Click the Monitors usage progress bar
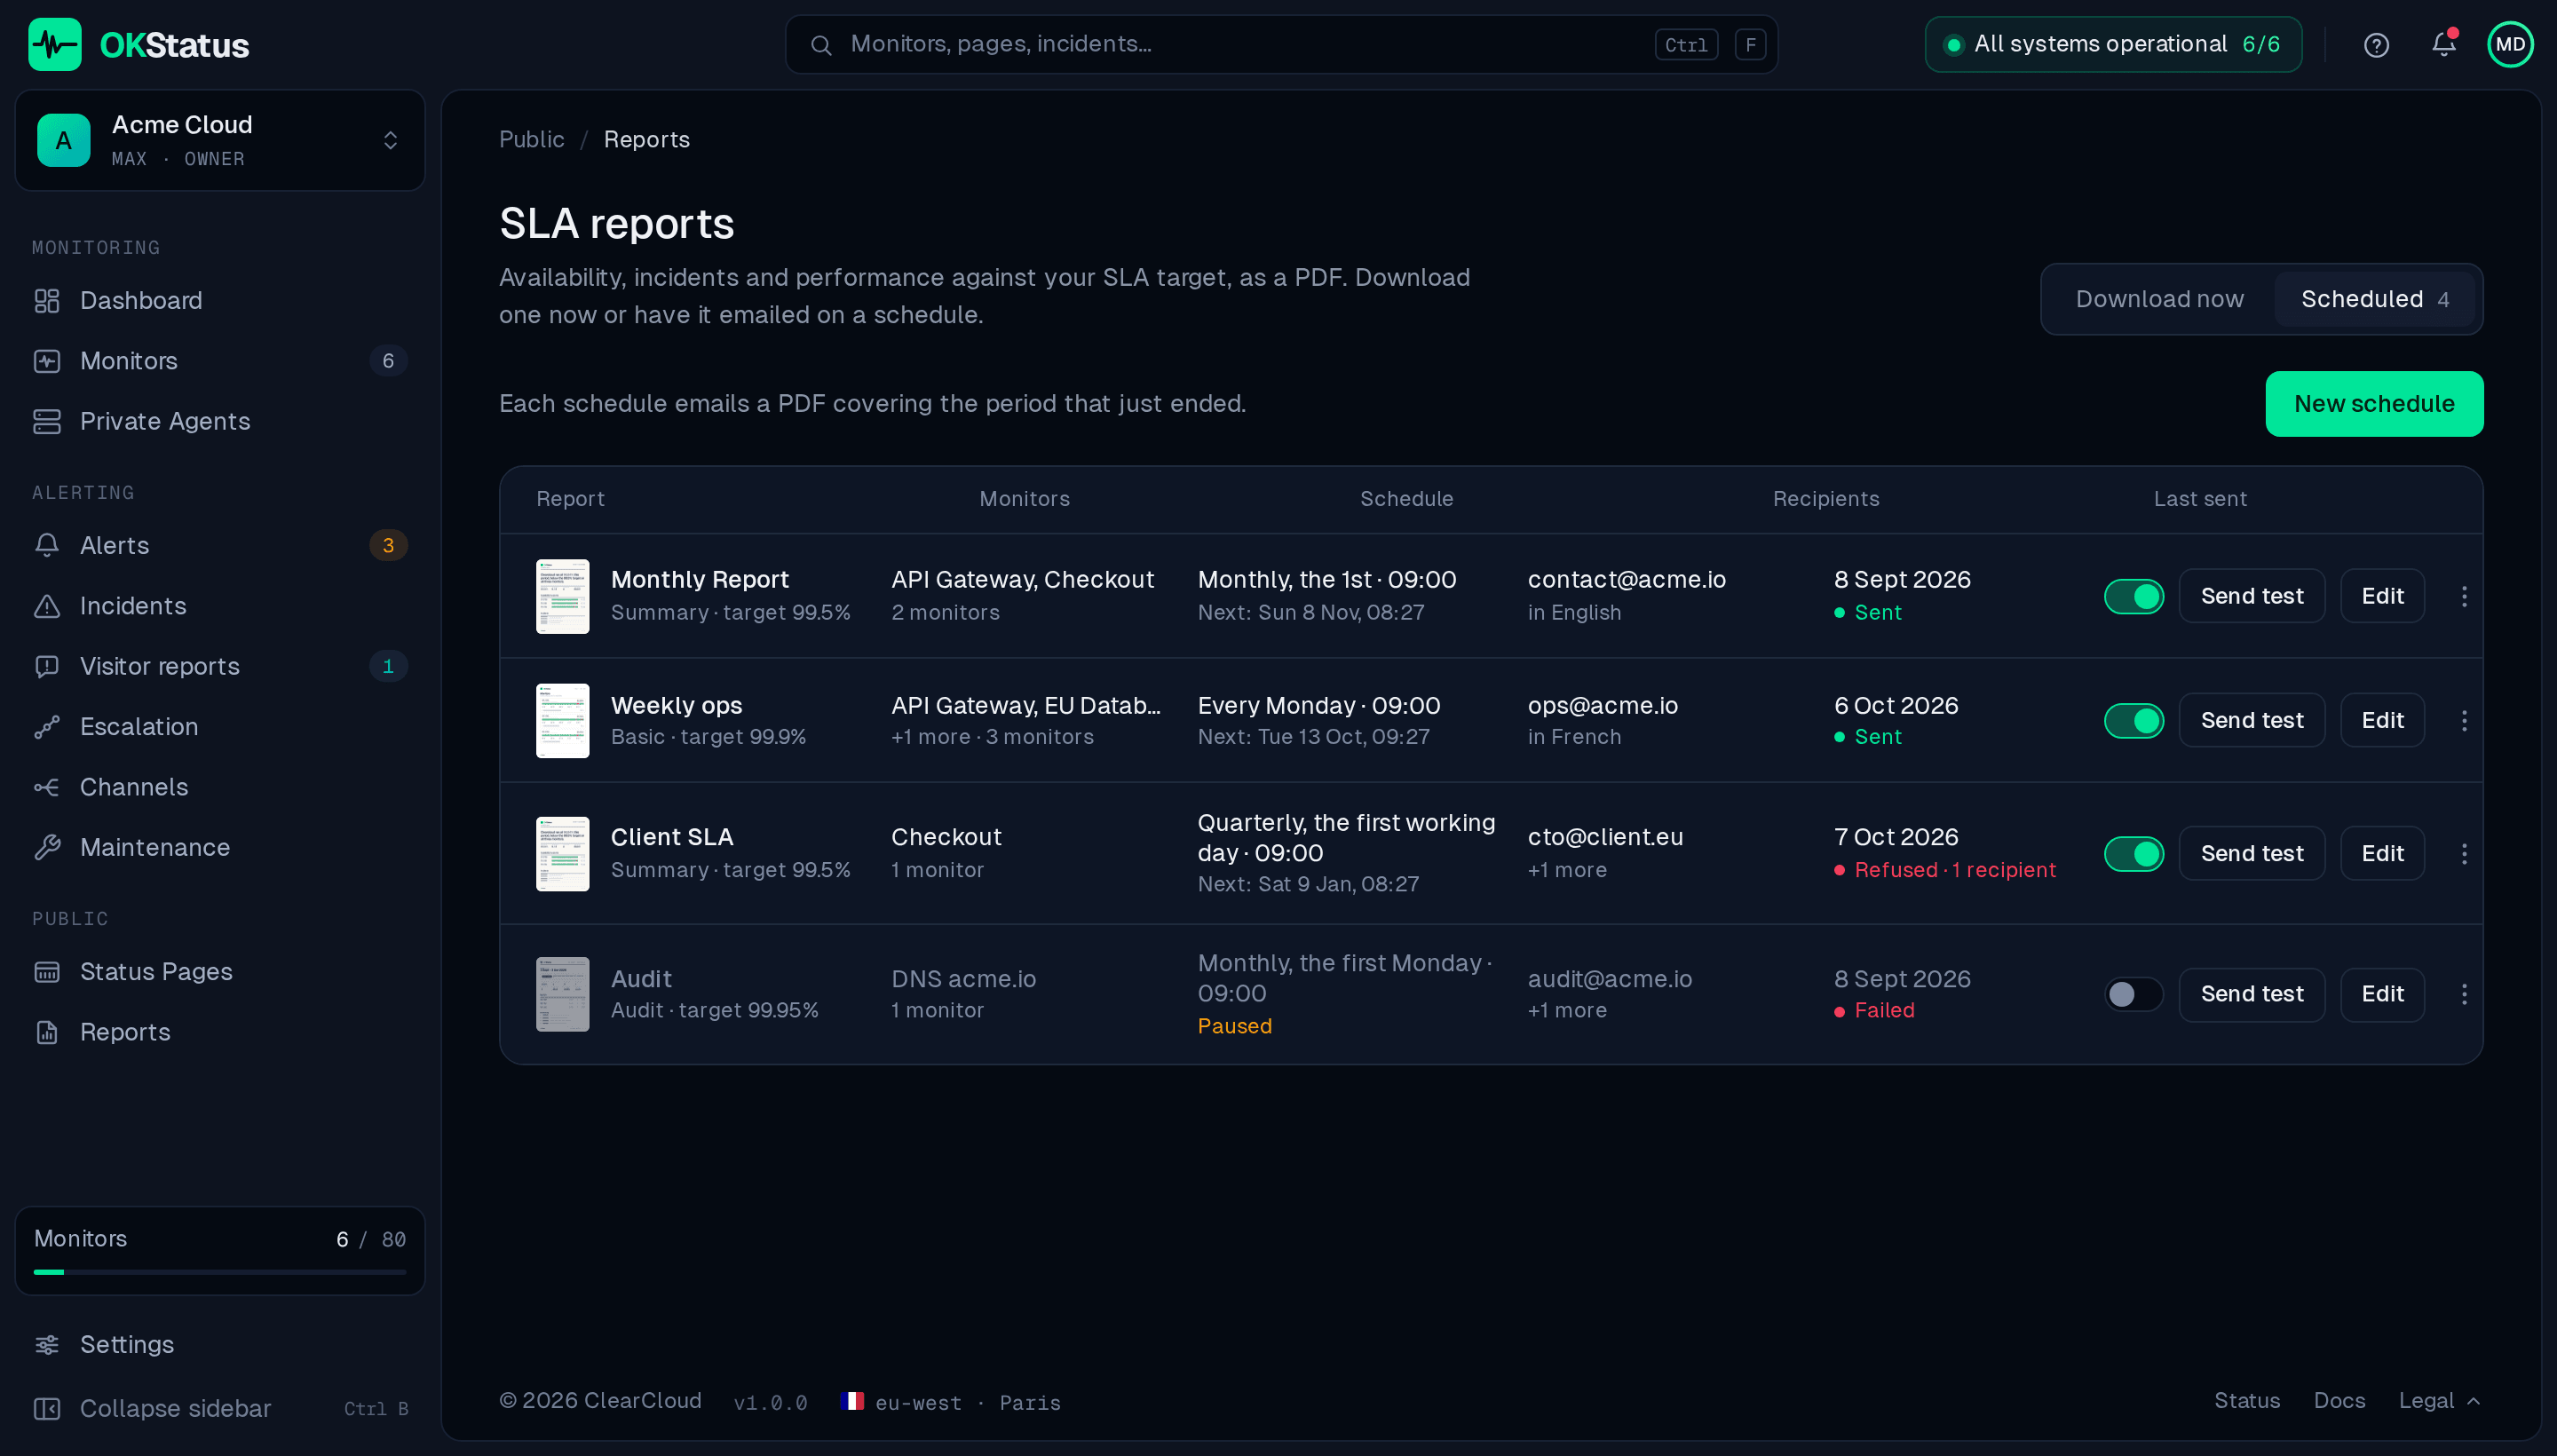This screenshot has width=2557, height=1456. click(x=220, y=1272)
